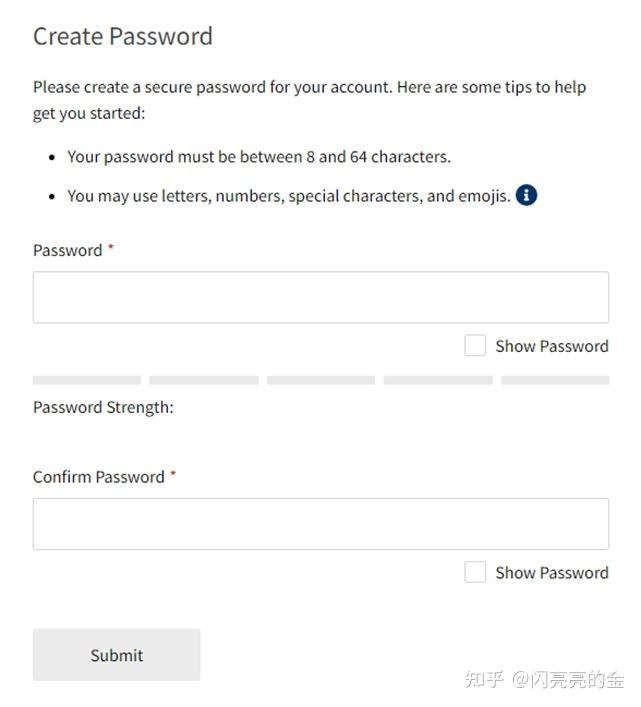Click the Zhihu watermark at the bottom right

tap(544, 680)
